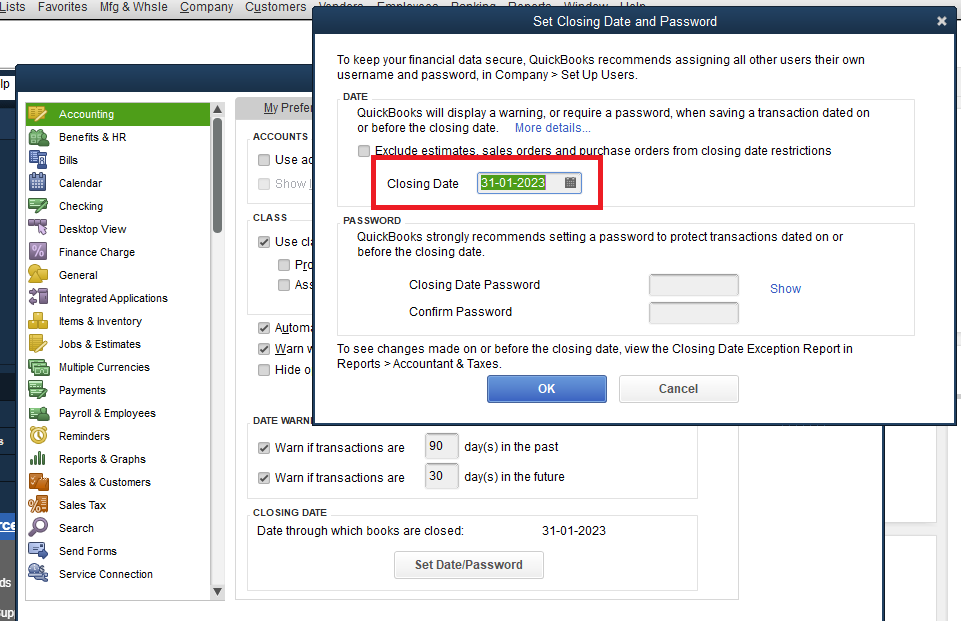The width and height of the screenshot is (961, 621).
Task: Click the Desktop View icon
Action: click(x=38, y=229)
